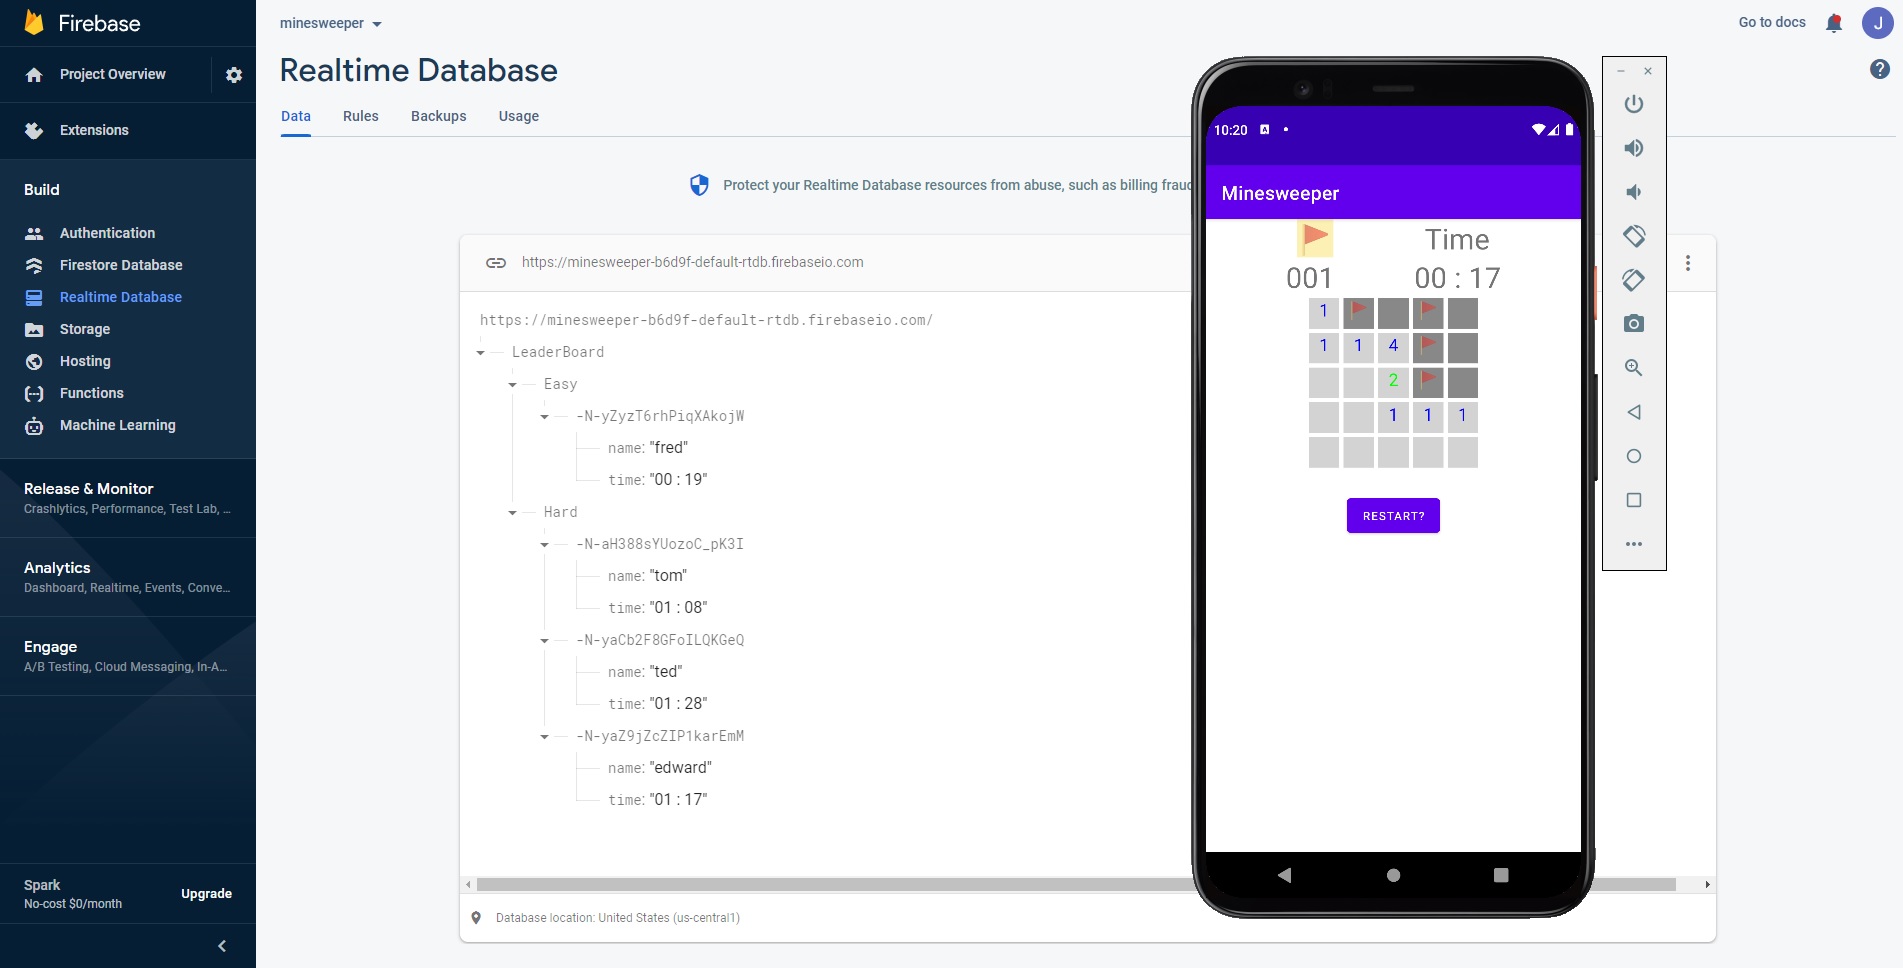Image resolution: width=1903 pixels, height=968 pixels.
Task: Open project settings gear icon
Action: coord(234,75)
